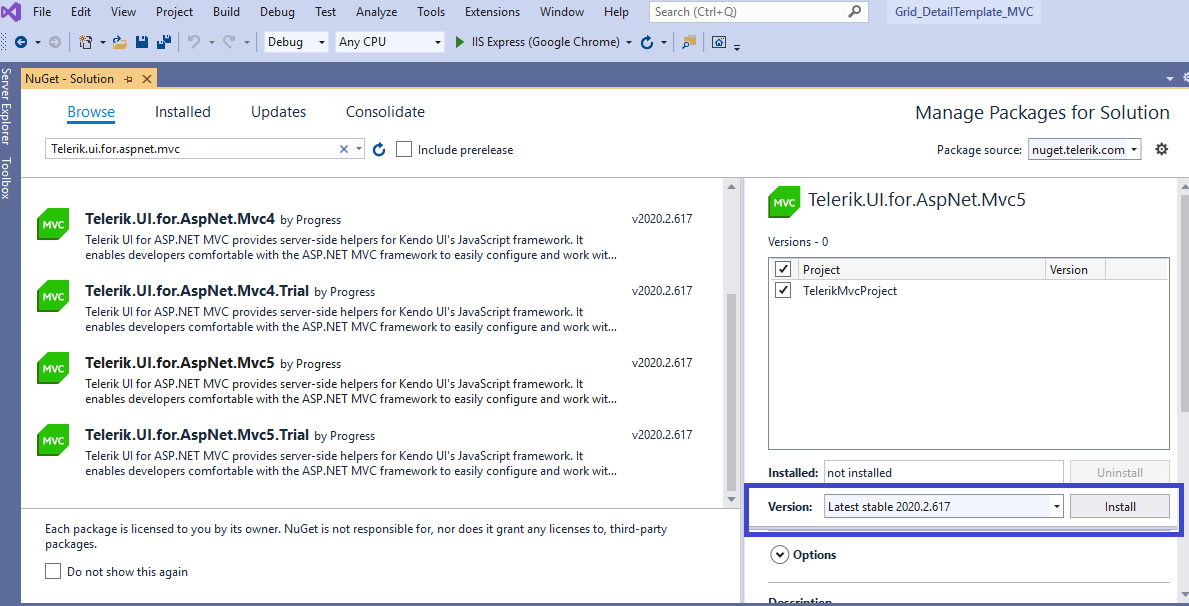Open the Server Explorer side panel
Image resolution: width=1189 pixels, height=606 pixels.
[x=6, y=105]
